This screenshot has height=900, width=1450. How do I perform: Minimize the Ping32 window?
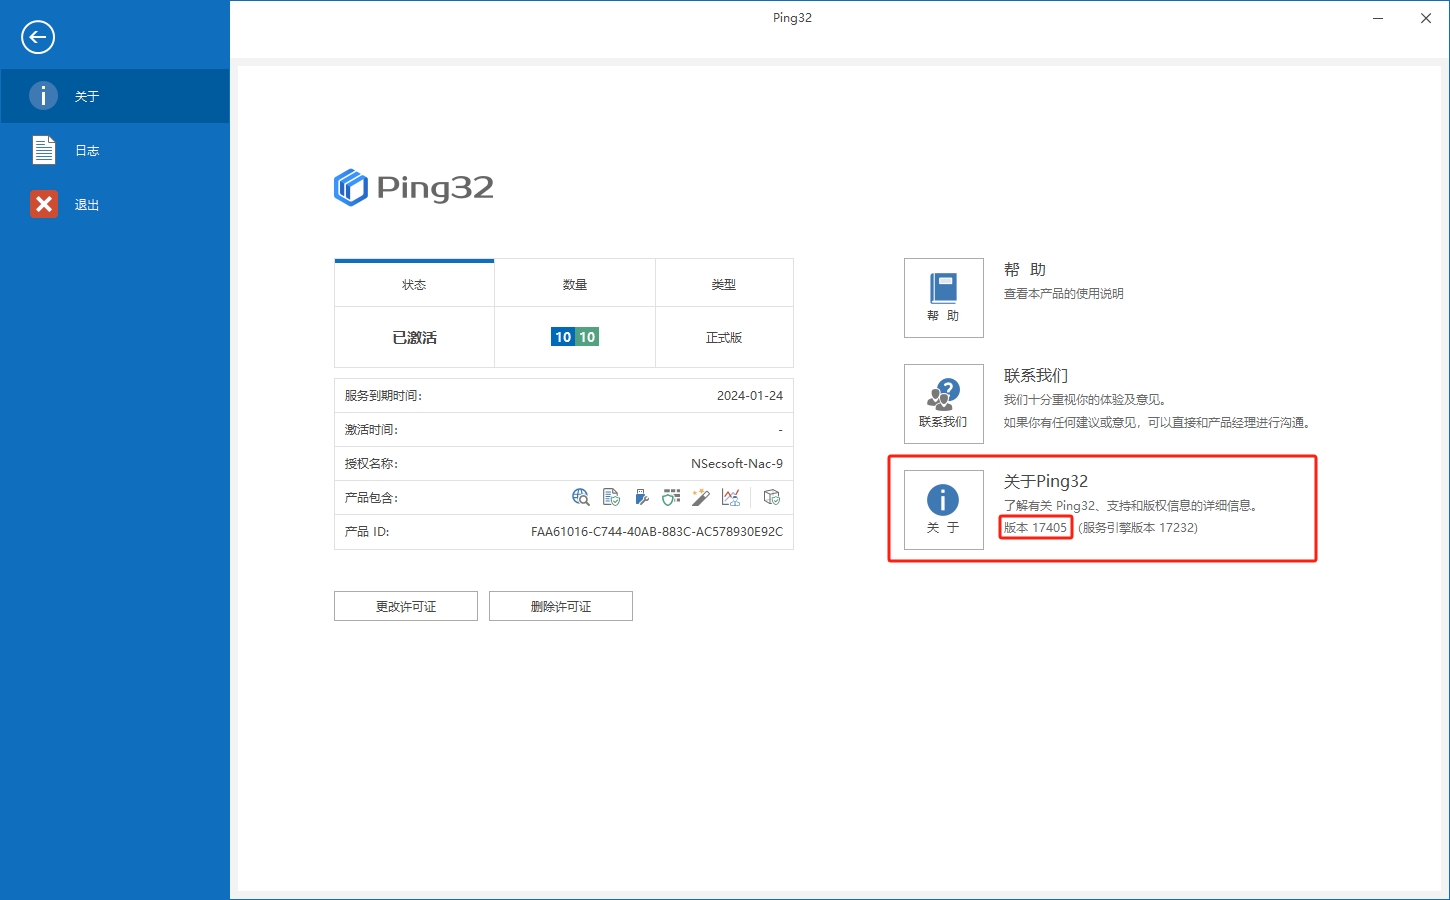[1378, 18]
